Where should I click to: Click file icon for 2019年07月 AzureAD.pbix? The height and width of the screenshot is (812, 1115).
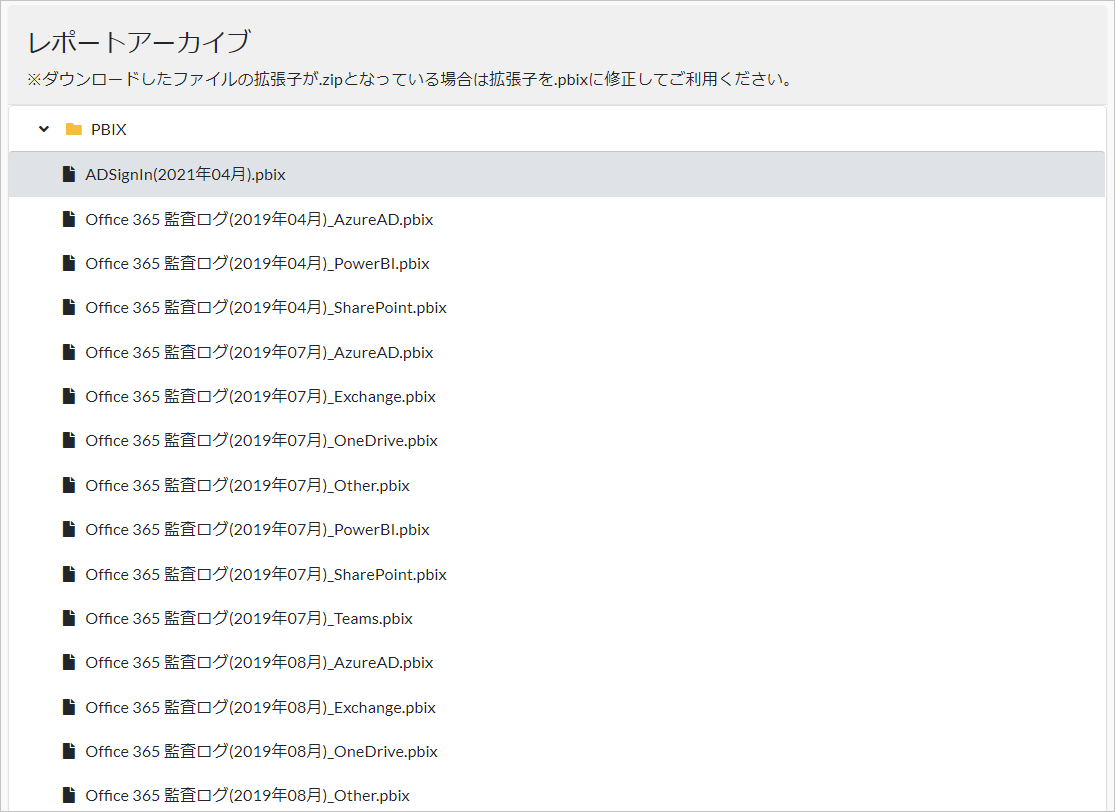69,352
